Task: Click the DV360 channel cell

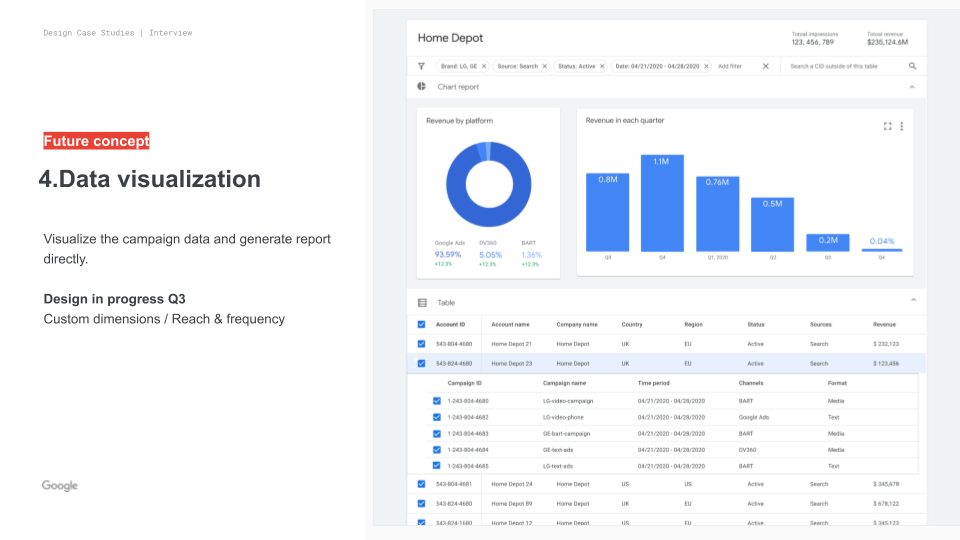Action: pyautogui.click(x=747, y=450)
